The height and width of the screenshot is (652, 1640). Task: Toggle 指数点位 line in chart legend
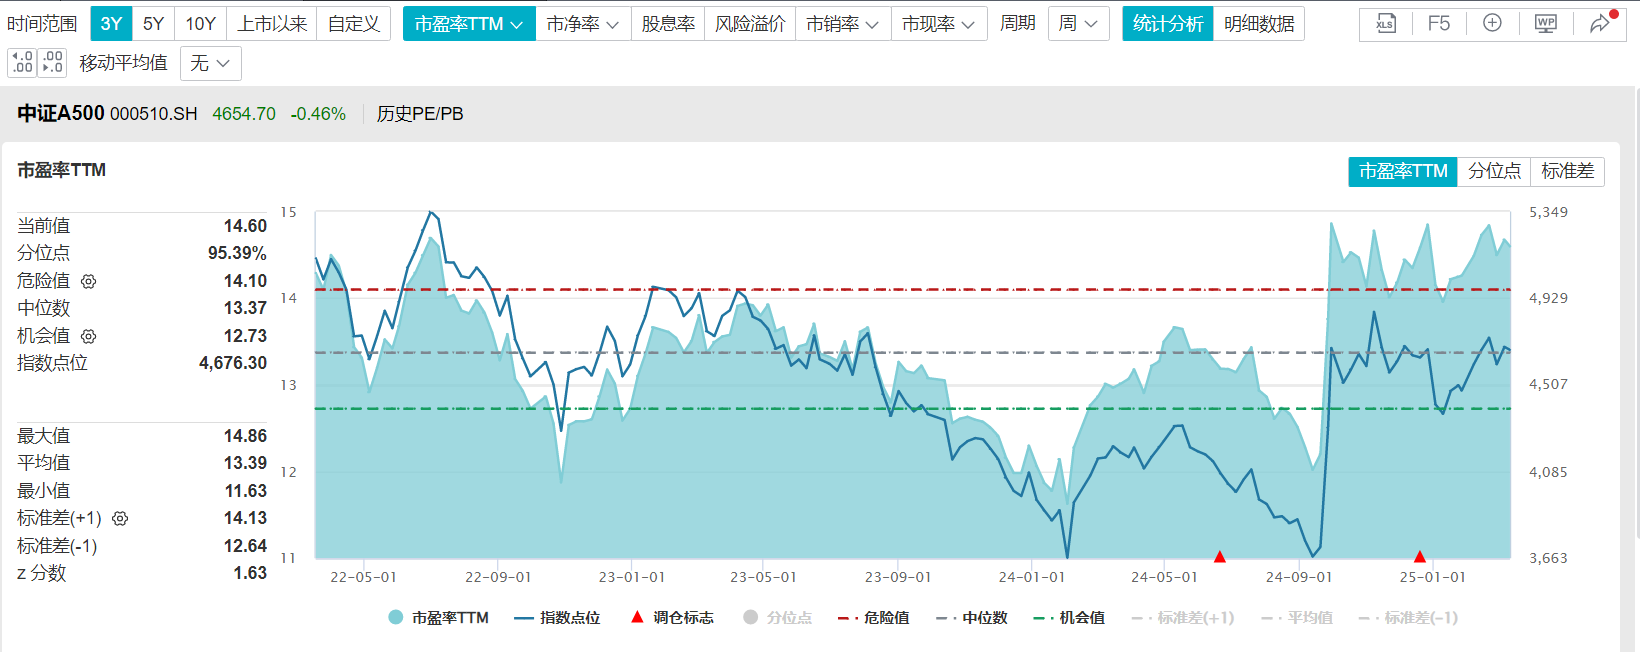tap(557, 618)
